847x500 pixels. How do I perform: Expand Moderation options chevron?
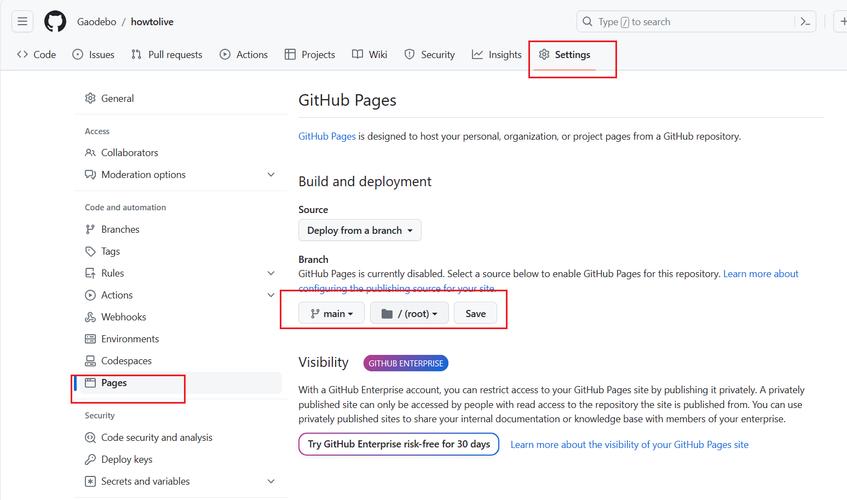tap(271, 174)
